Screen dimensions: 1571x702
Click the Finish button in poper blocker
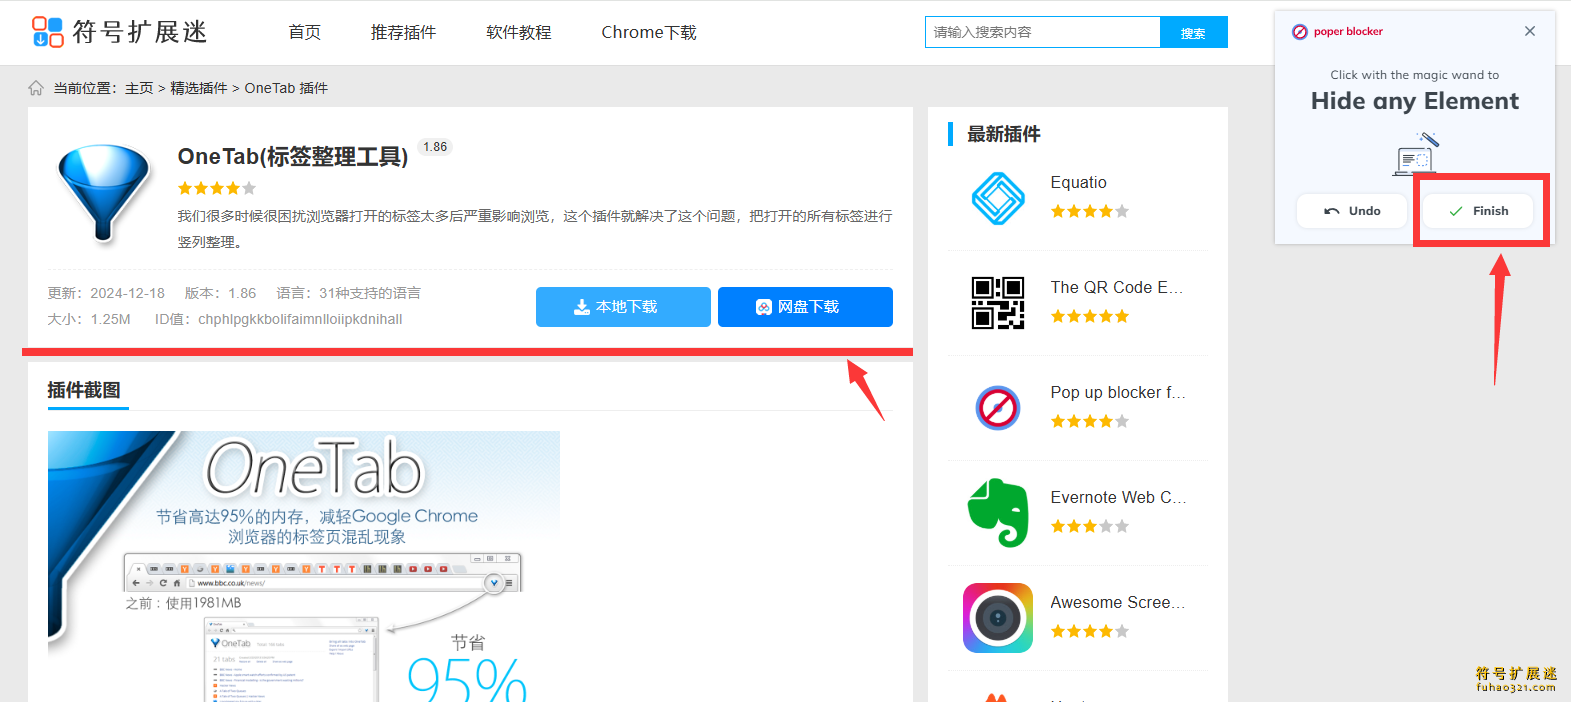pos(1478,211)
